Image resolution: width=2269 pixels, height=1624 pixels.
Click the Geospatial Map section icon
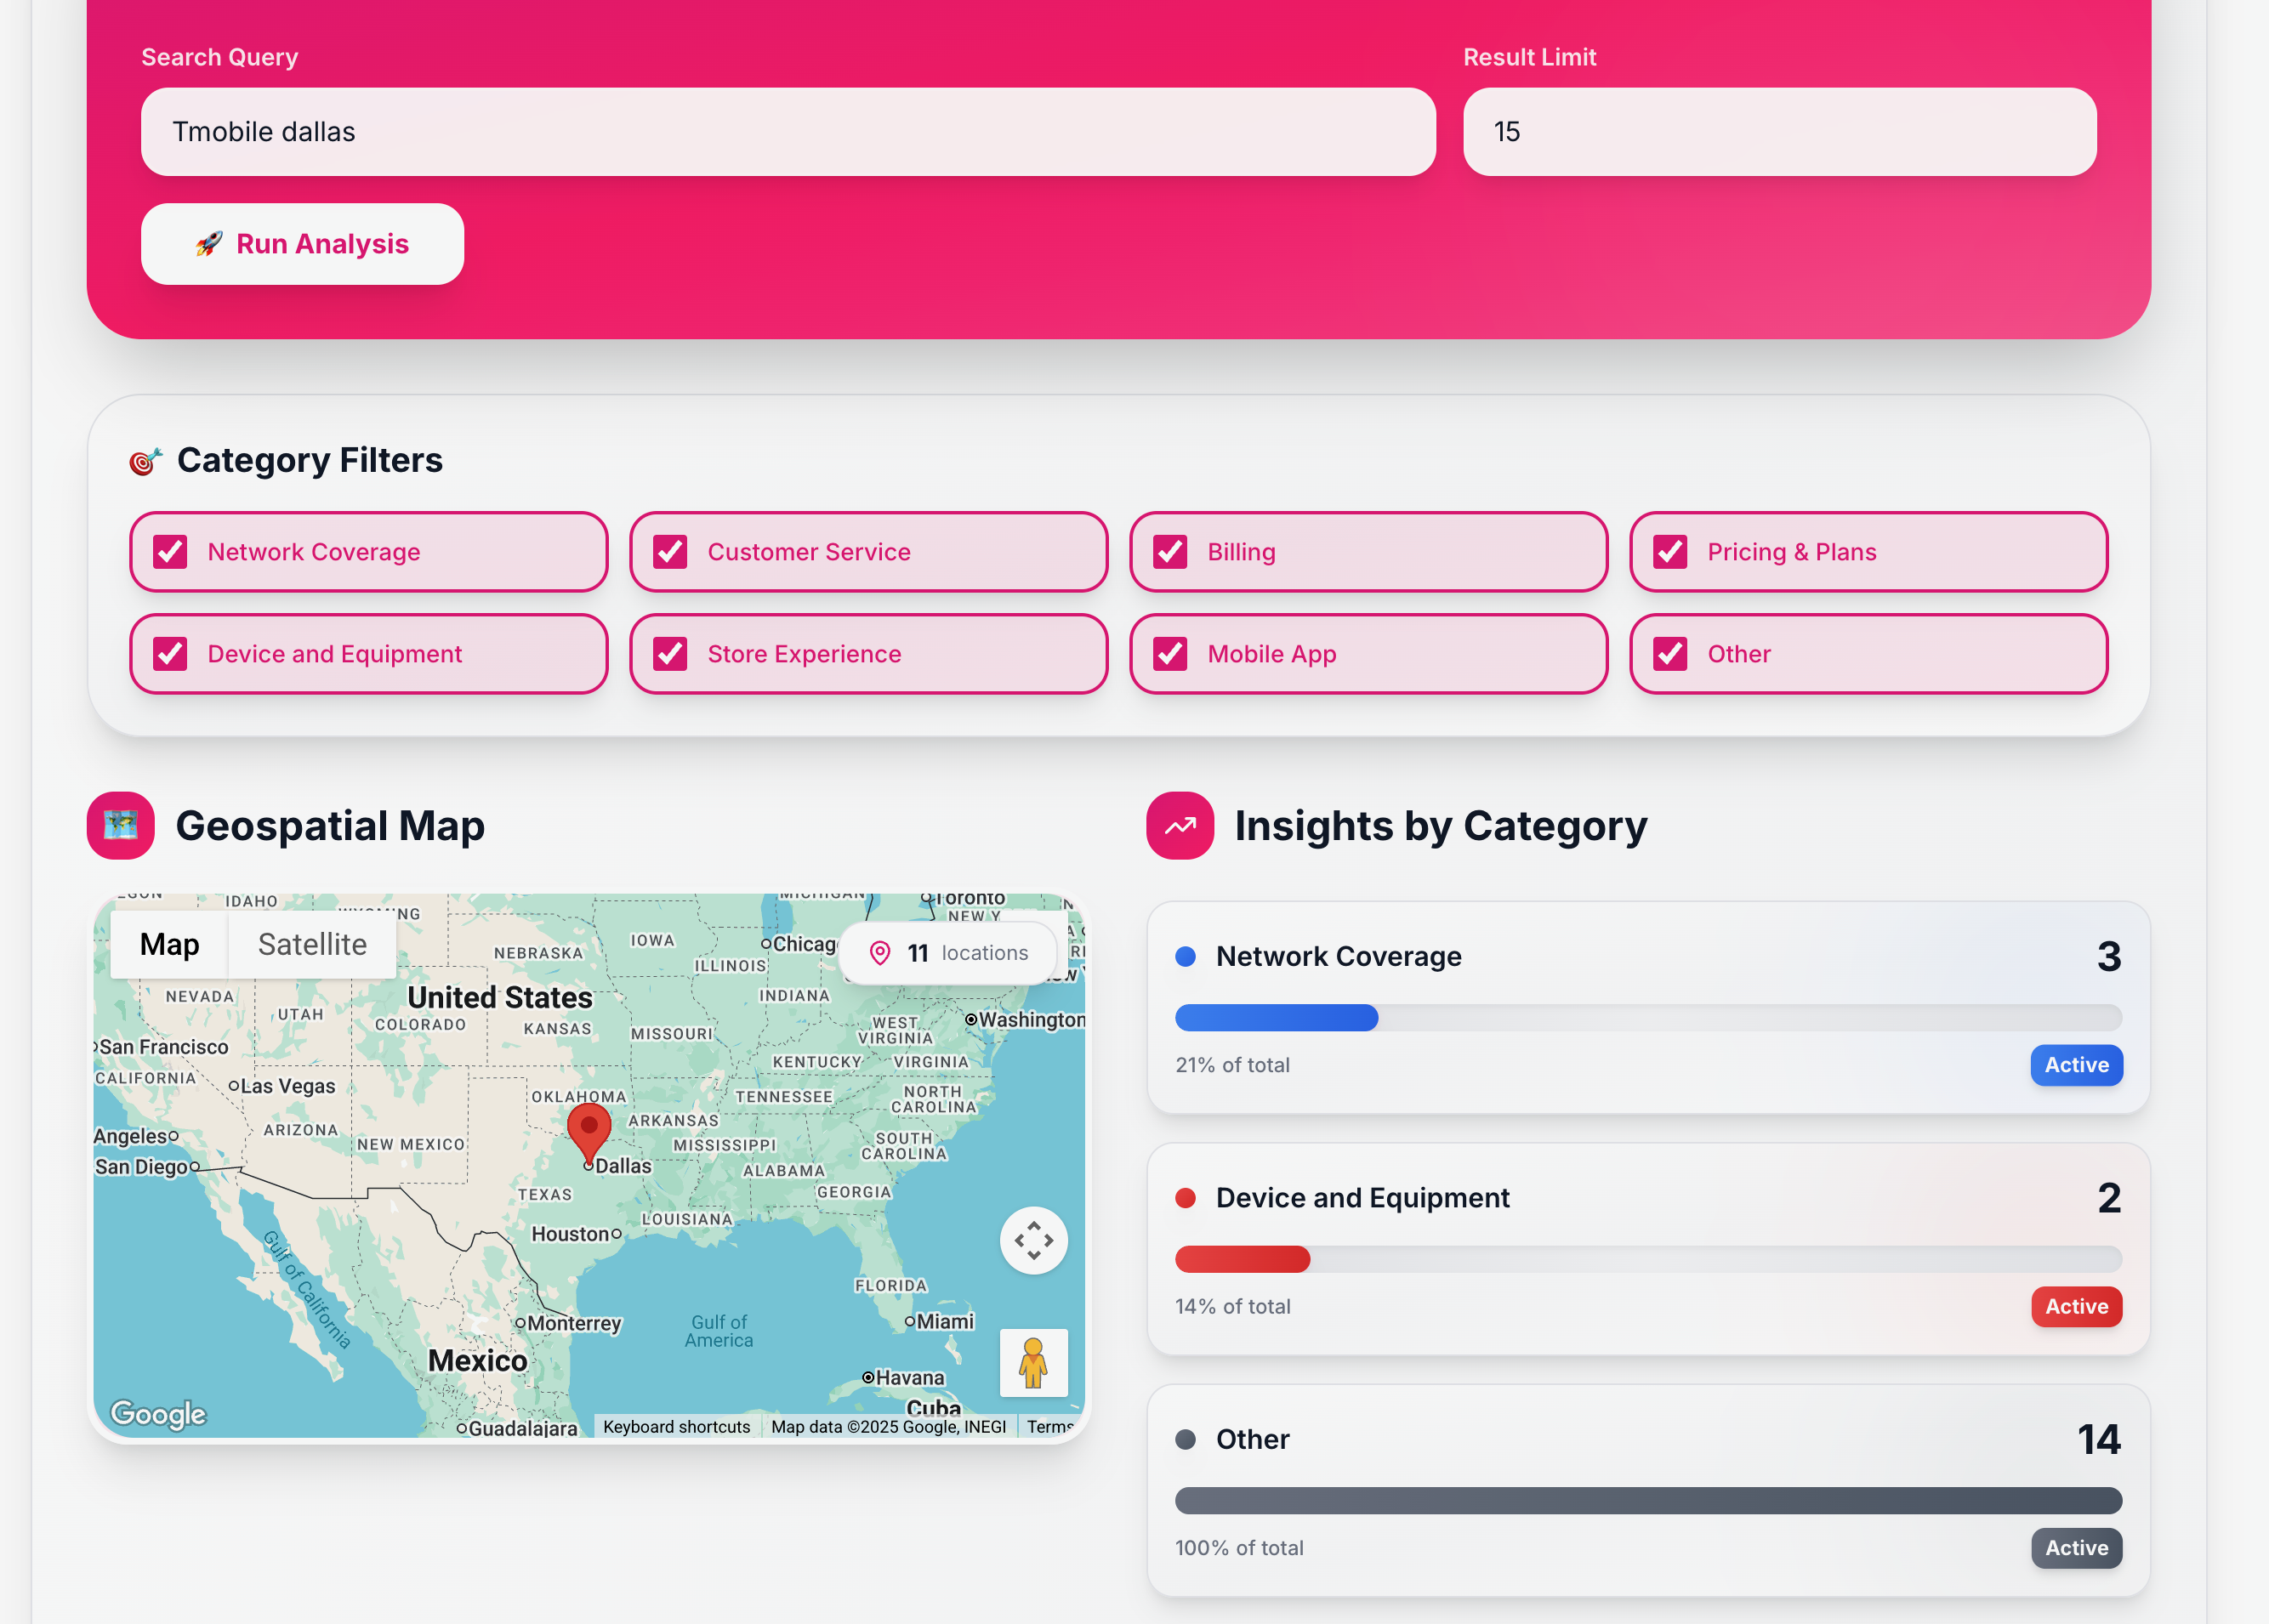point(121,825)
